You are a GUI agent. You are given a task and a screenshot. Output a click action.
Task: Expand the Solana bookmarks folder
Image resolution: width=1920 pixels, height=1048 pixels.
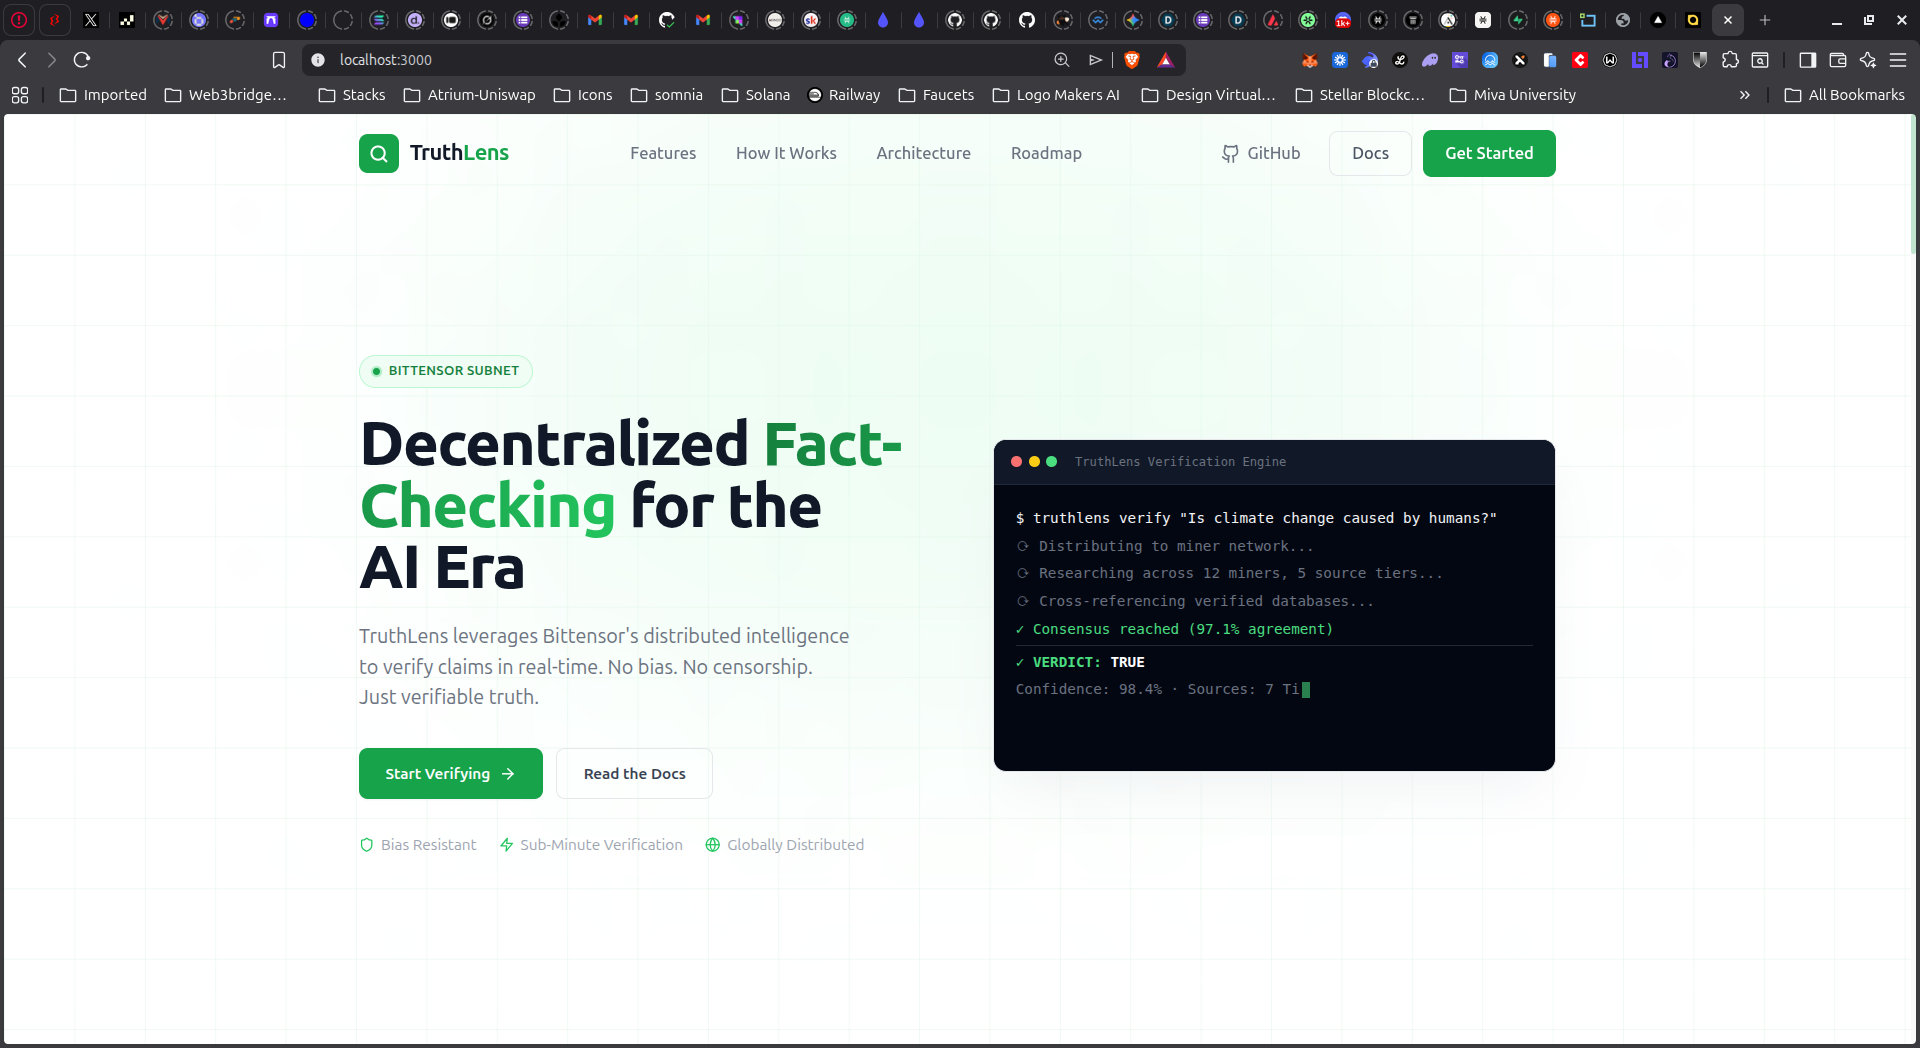tap(756, 95)
